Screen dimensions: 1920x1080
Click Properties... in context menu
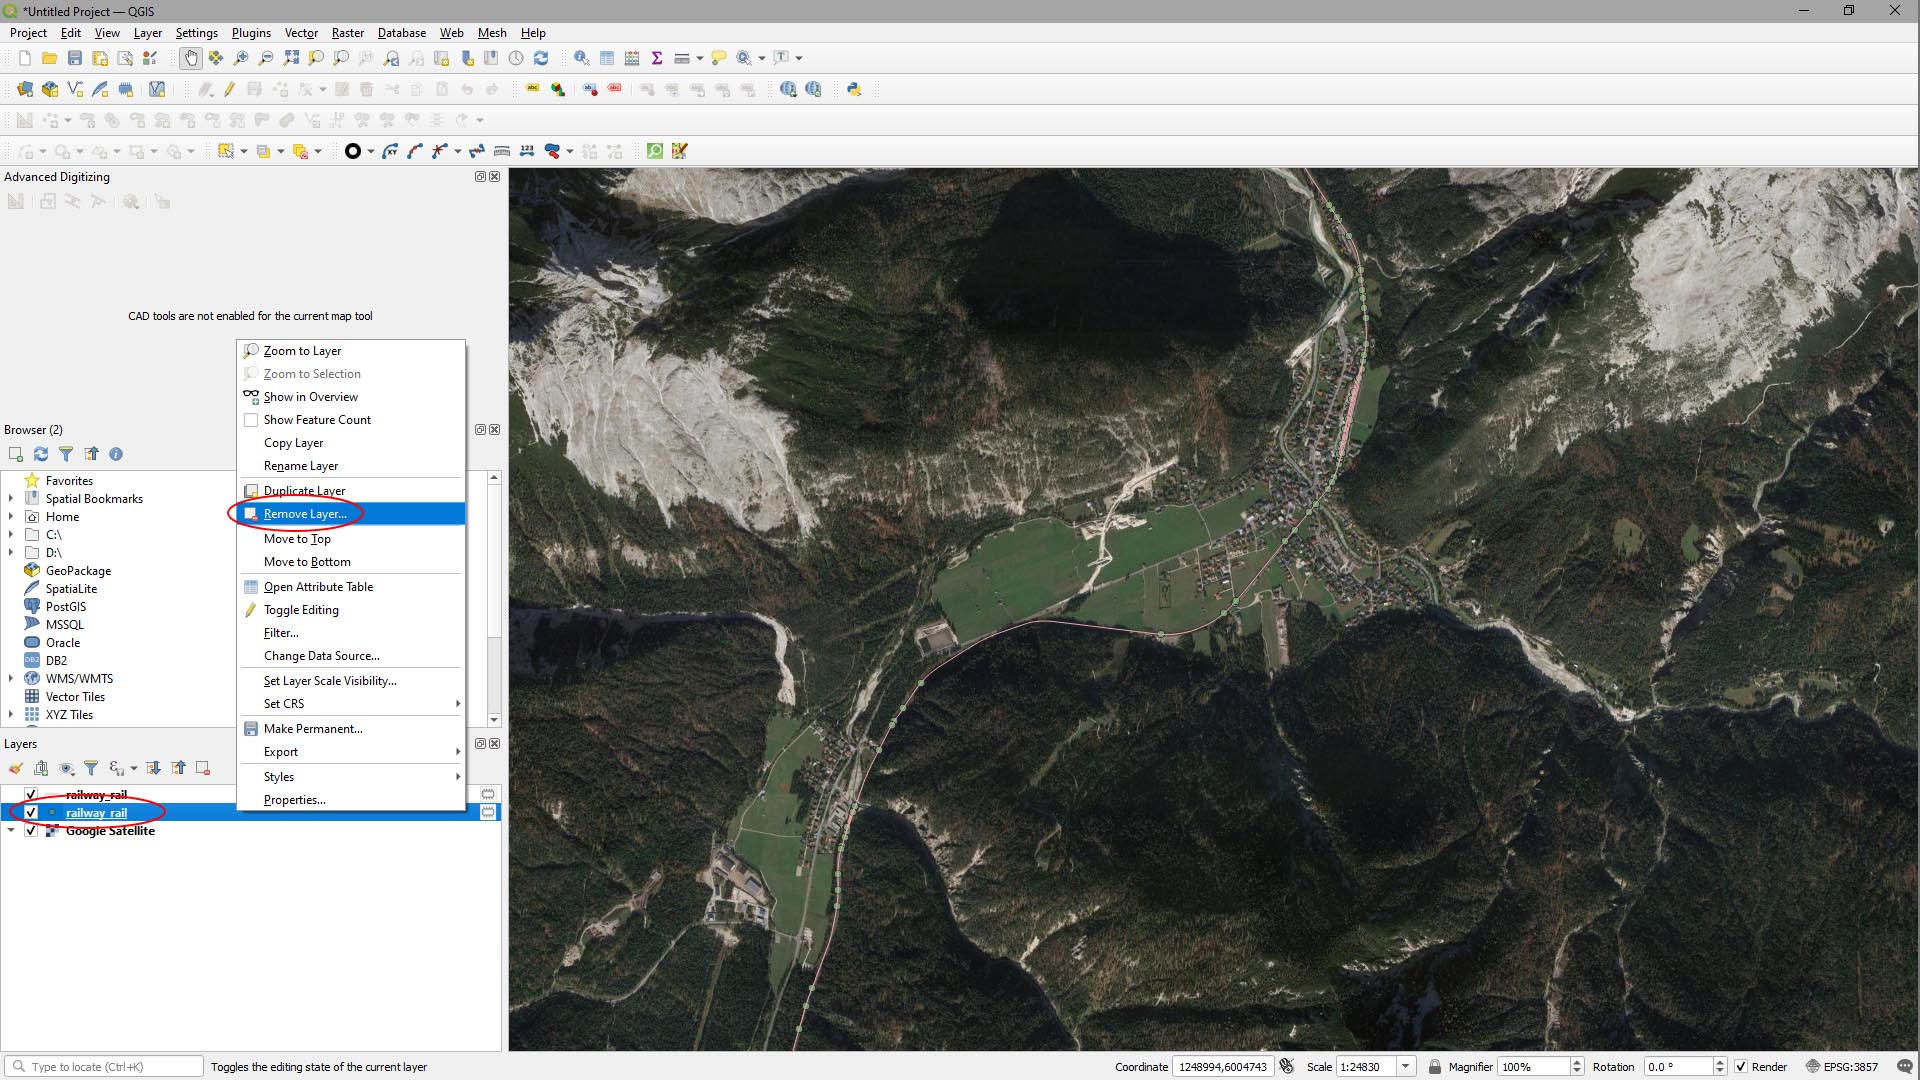(351, 800)
